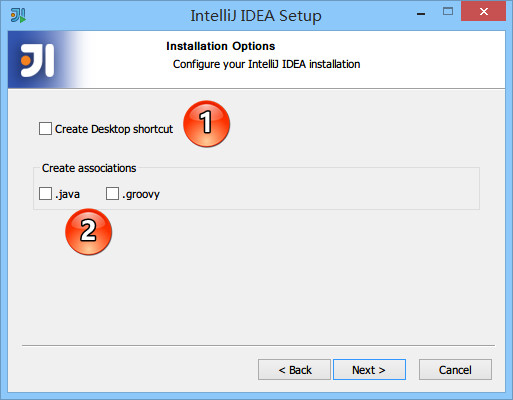Image resolution: width=513 pixels, height=400 pixels.
Task: Click the 'Create Desktop shortcut' label text
Action: (x=114, y=129)
